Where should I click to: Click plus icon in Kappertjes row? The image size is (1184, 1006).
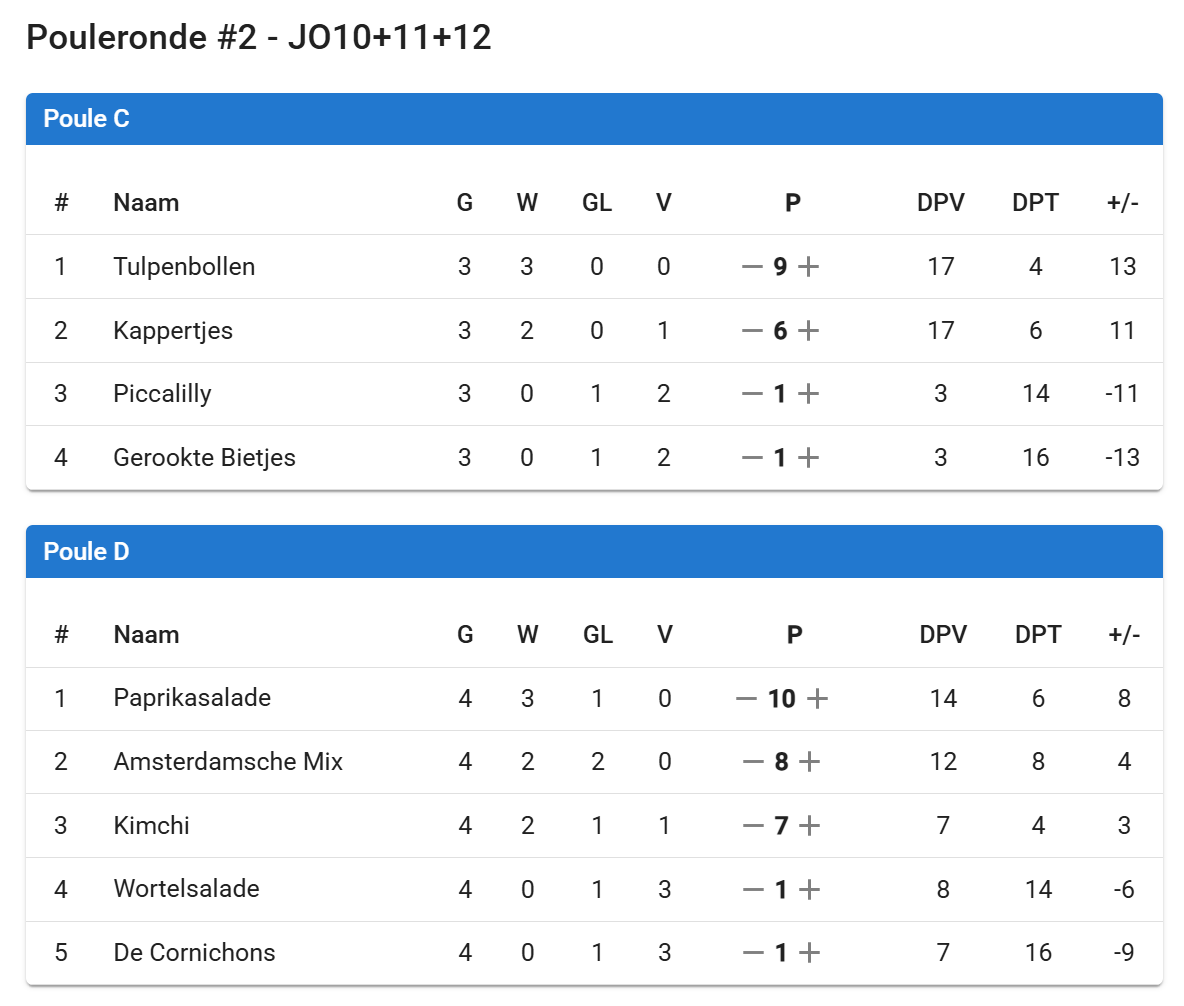(809, 331)
